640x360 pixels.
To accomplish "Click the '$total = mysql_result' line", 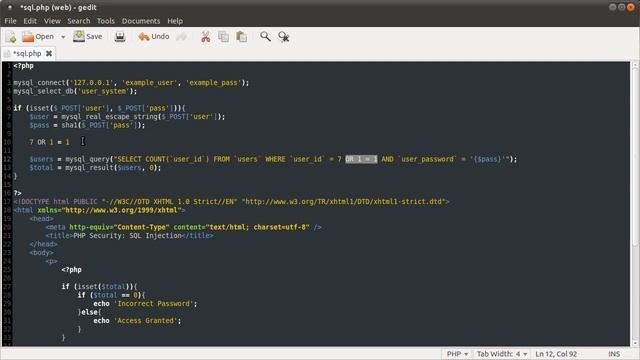I will click(x=95, y=168).
